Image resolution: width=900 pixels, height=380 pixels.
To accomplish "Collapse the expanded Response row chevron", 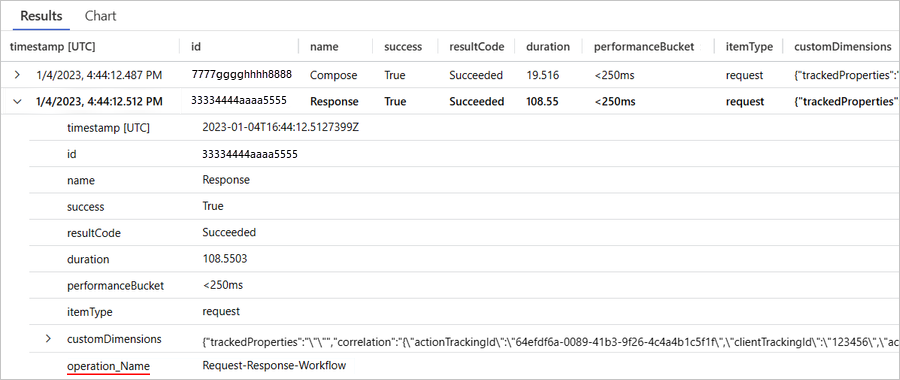I will 17,102.
